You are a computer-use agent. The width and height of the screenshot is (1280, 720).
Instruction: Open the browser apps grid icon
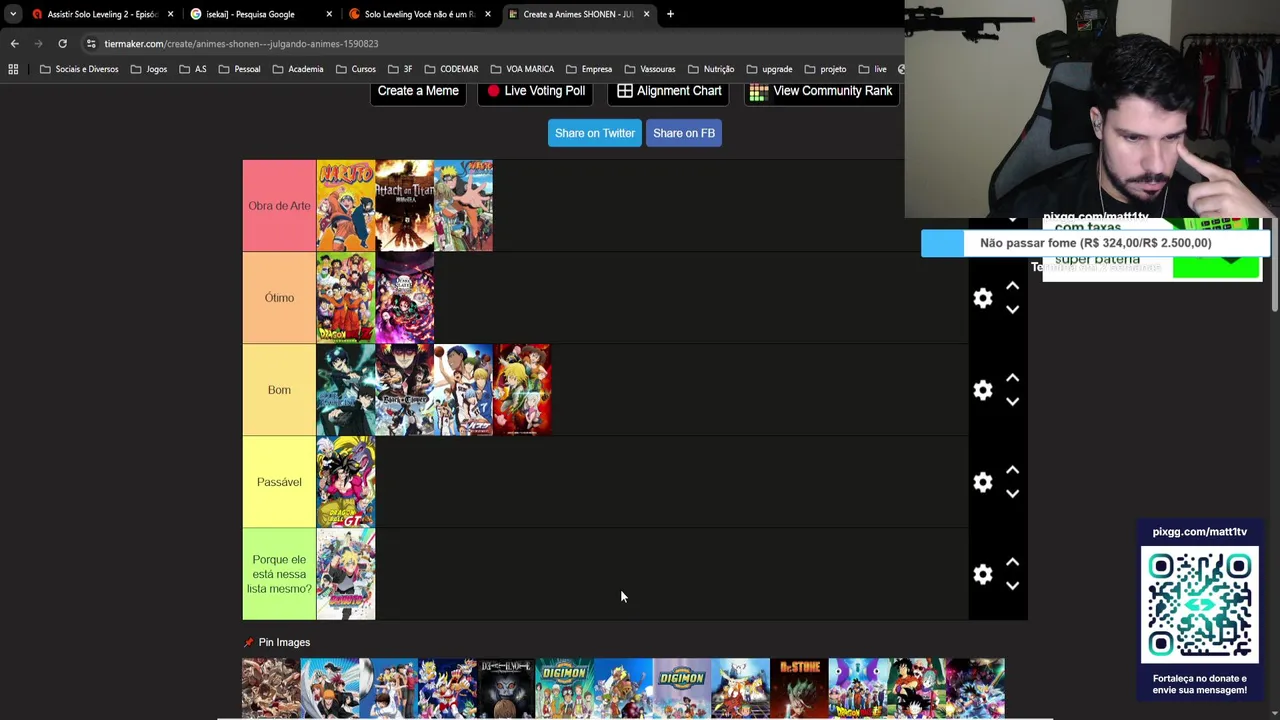point(13,69)
